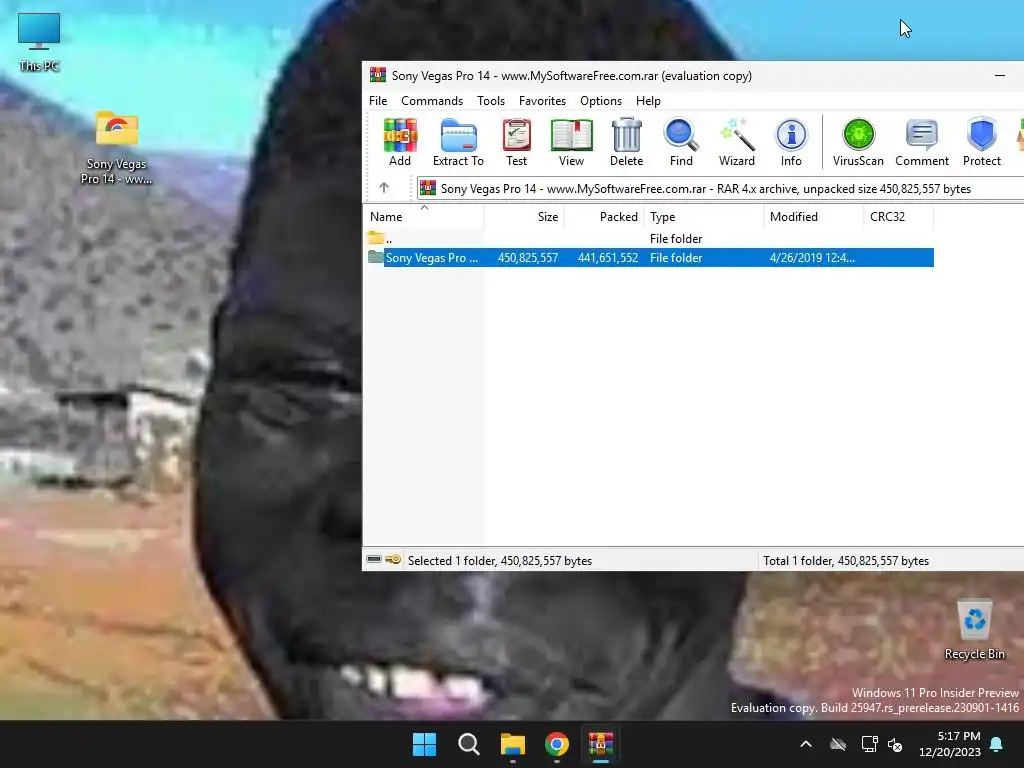Sort by the Name column header

[423, 216]
